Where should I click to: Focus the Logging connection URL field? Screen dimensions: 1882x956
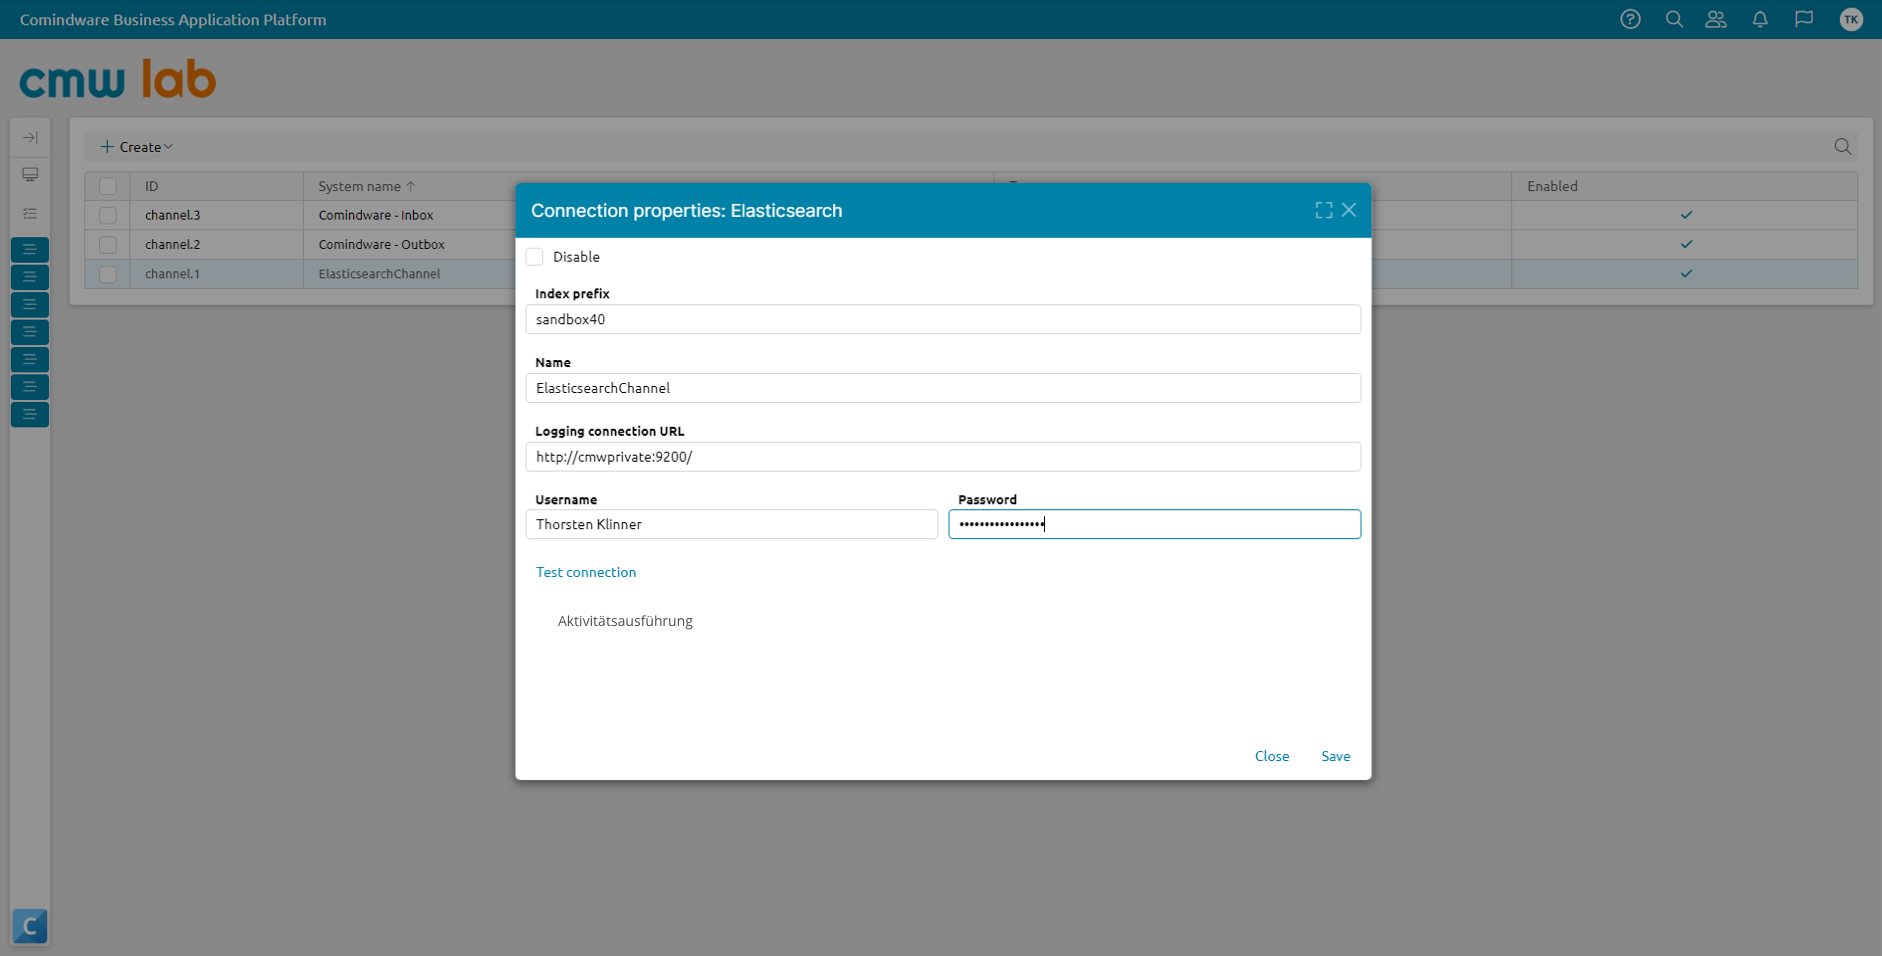943,457
